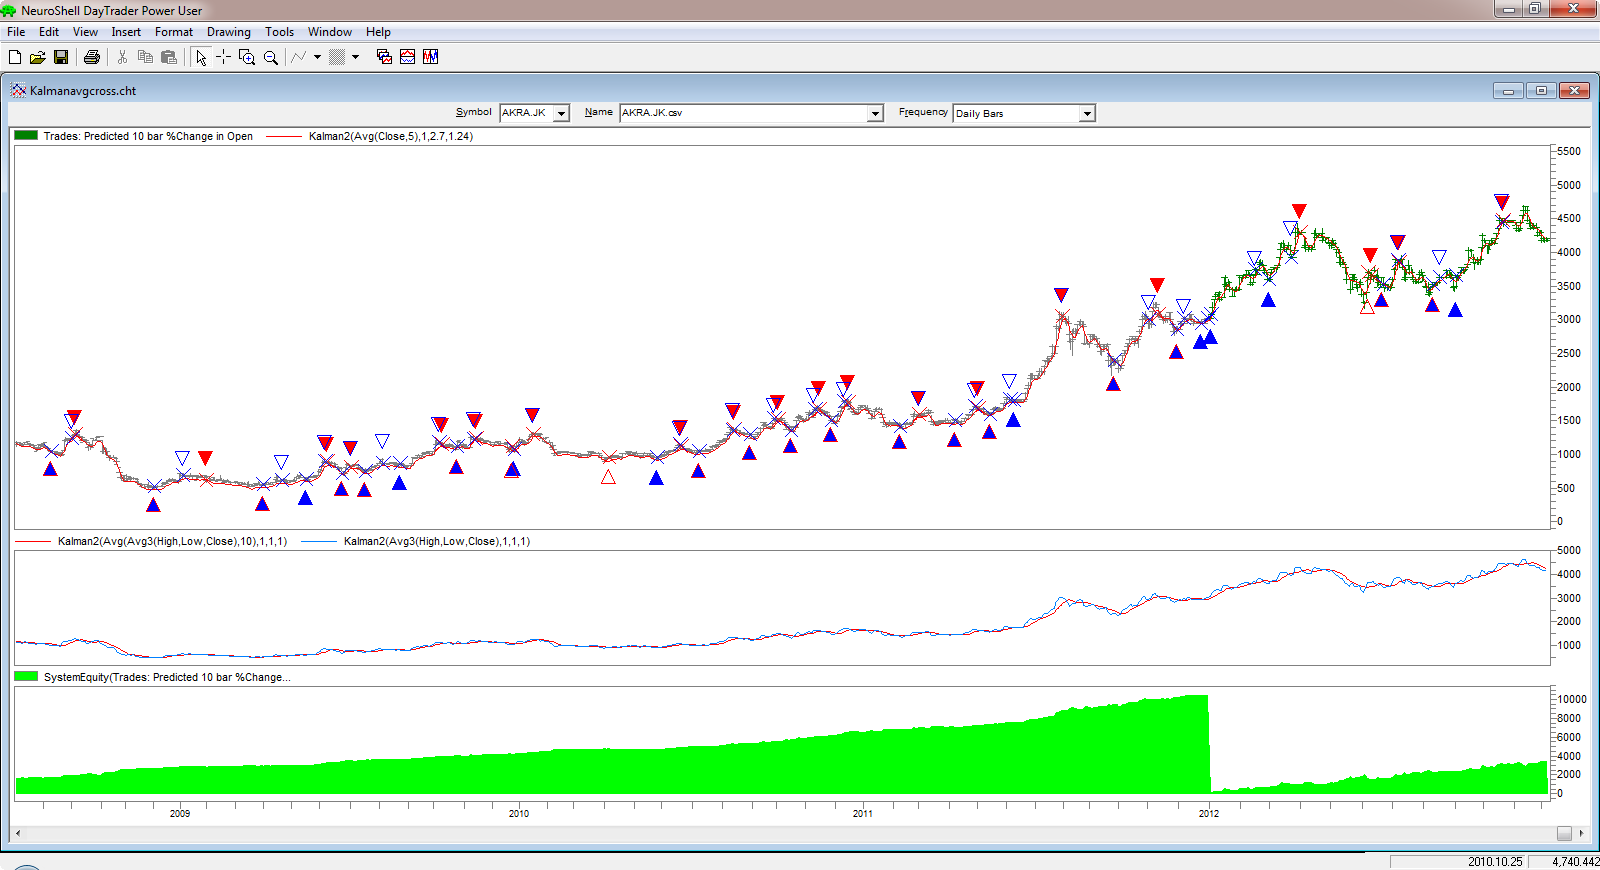Click the 2010.10.25 date in status bar
This screenshot has width=1600, height=870.
click(1495, 861)
